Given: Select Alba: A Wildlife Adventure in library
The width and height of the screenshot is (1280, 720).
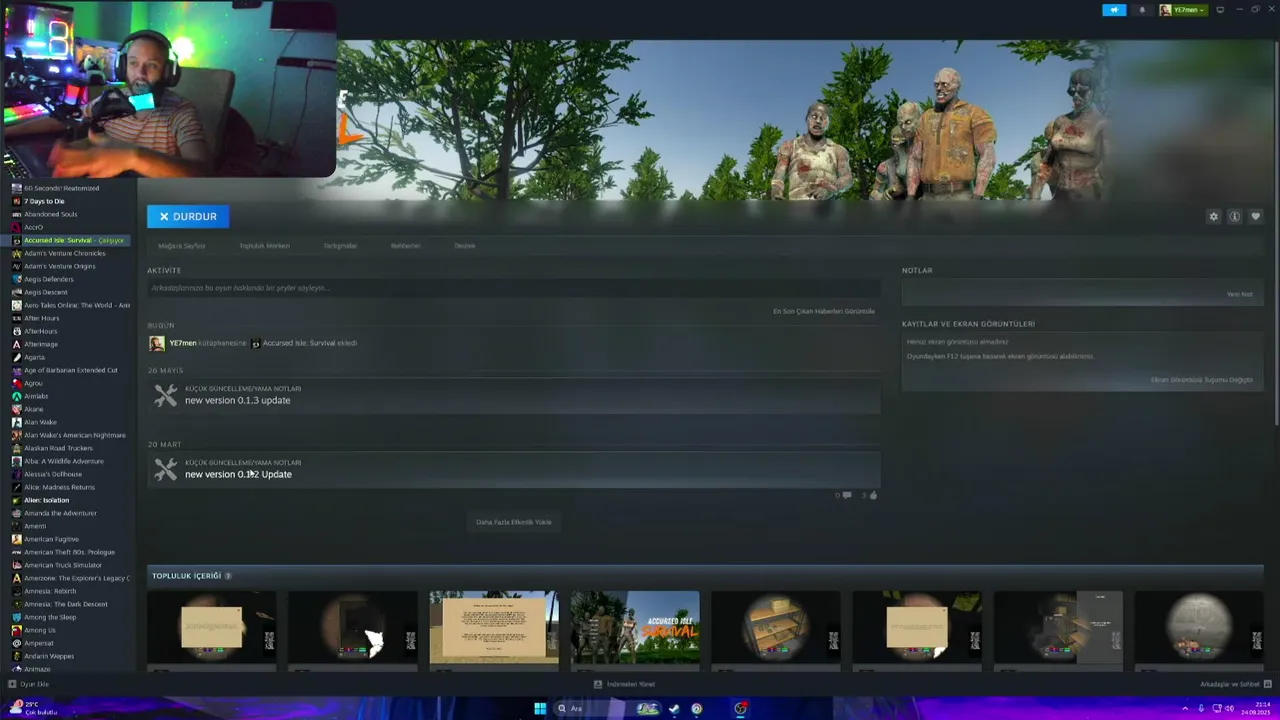Looking at the screenshot, I should click(x=63, y=461).
